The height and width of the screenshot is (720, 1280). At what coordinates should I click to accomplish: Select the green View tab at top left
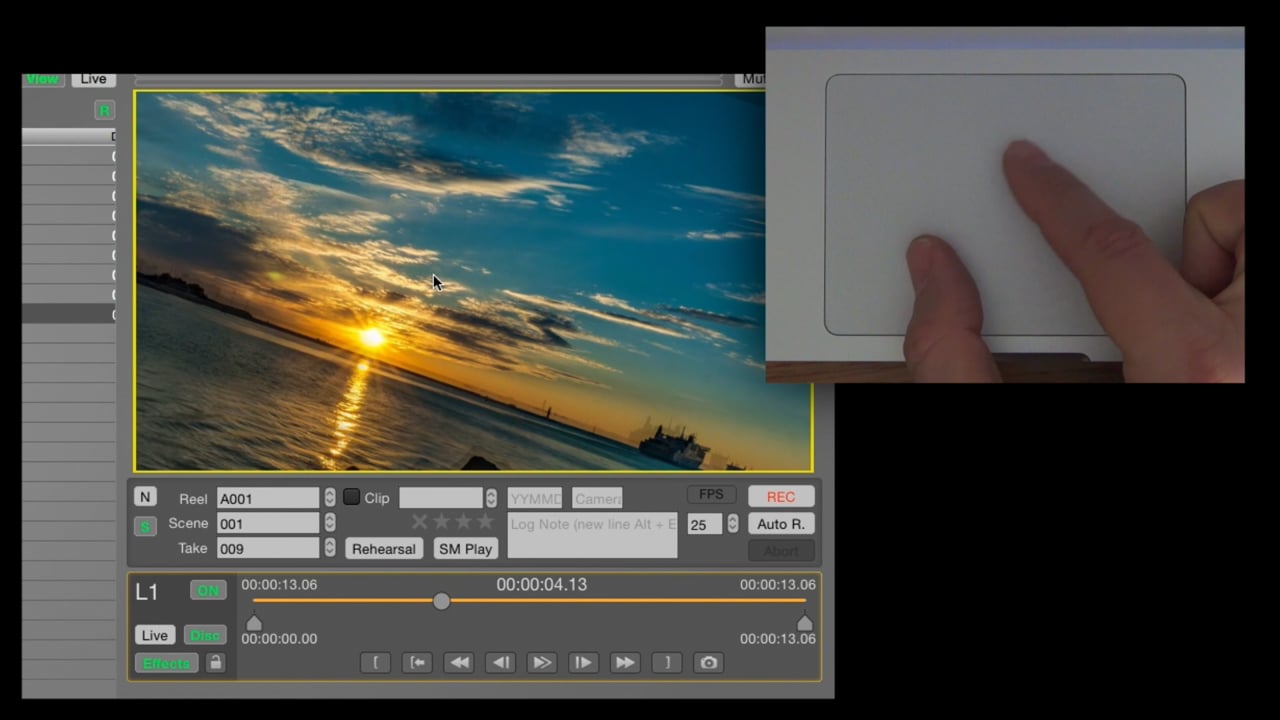coord(43,79)
